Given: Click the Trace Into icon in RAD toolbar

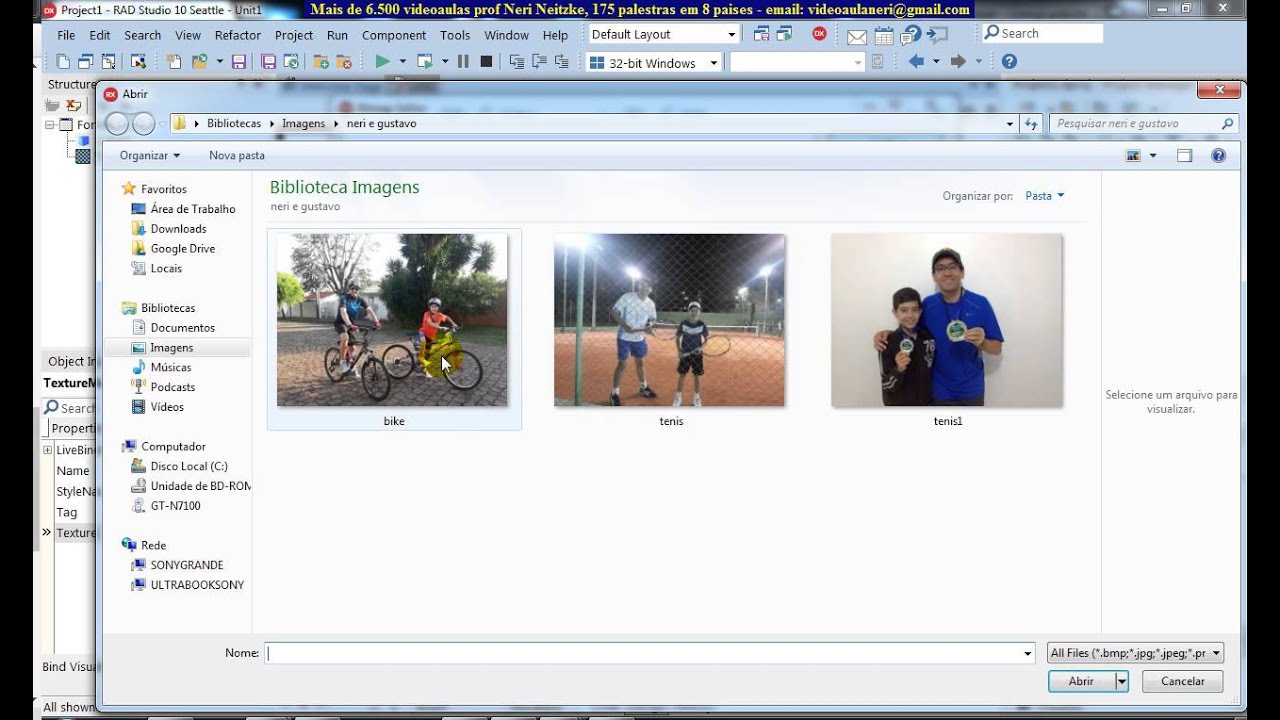Looking at the screenshot, I should [x=517, y=62].
